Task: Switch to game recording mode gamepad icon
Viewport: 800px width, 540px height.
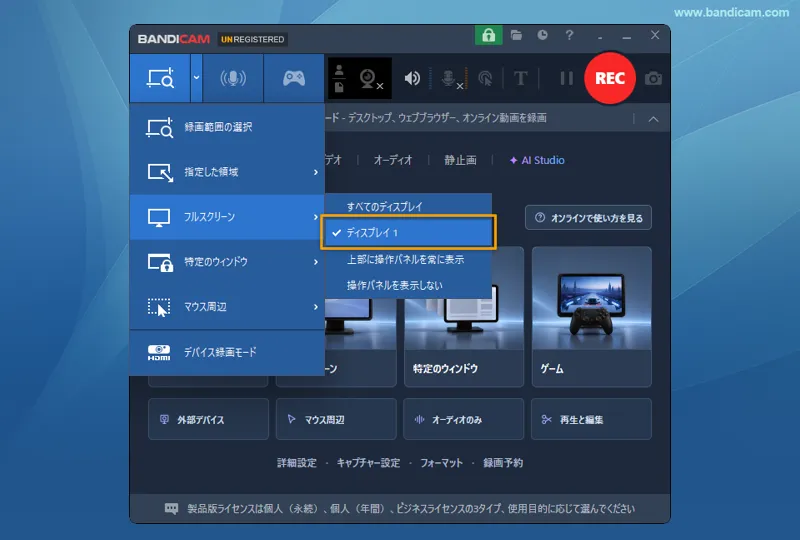Action: 294,78
